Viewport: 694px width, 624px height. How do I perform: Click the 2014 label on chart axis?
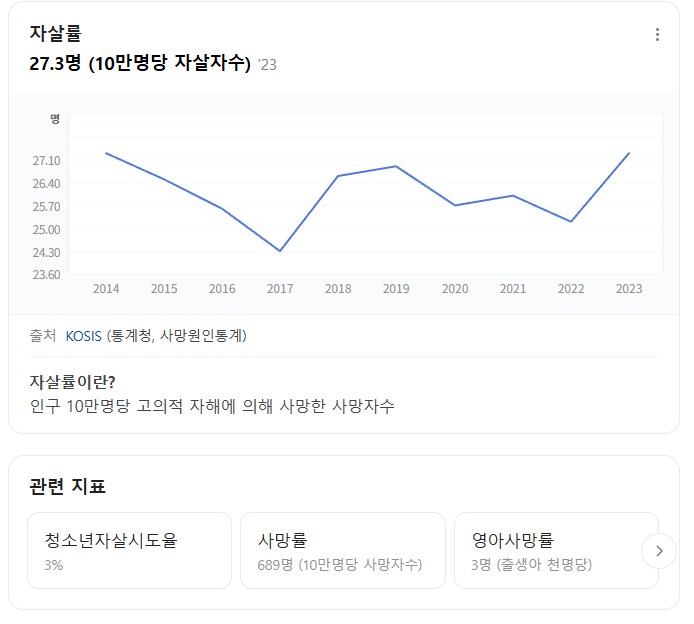[106, 289]
